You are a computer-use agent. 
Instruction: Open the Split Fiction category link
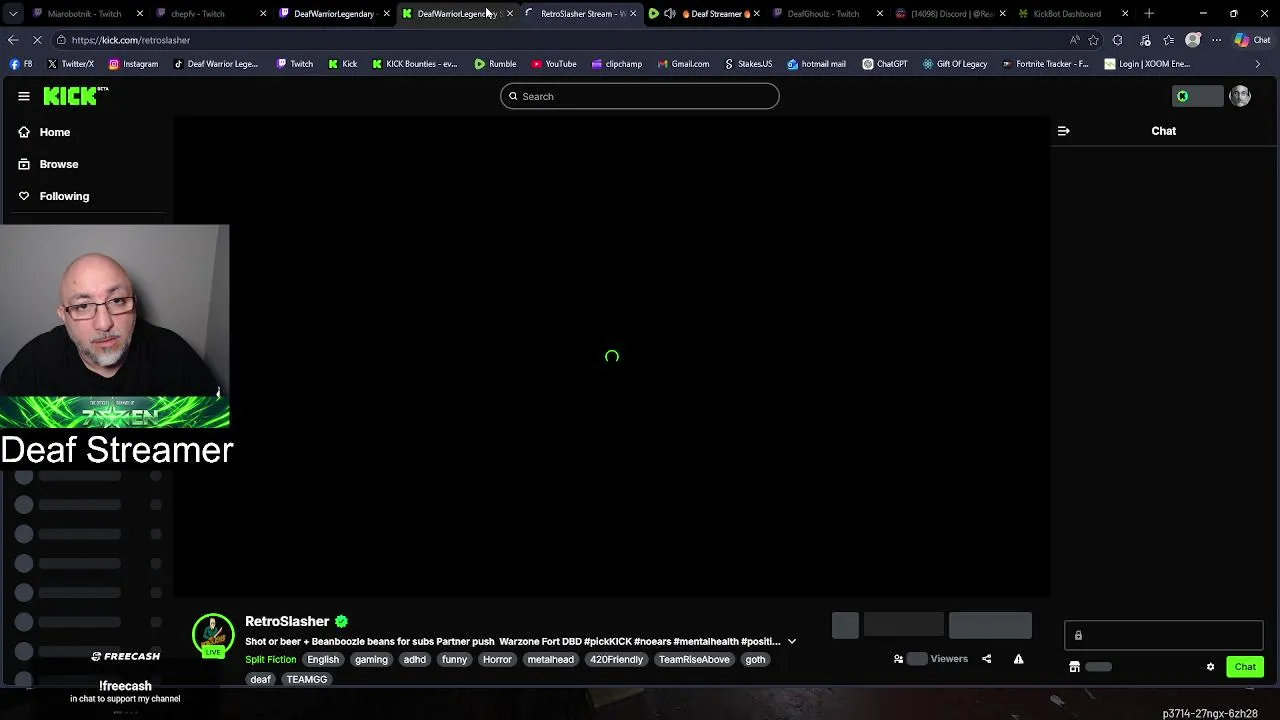pos(271,660)
